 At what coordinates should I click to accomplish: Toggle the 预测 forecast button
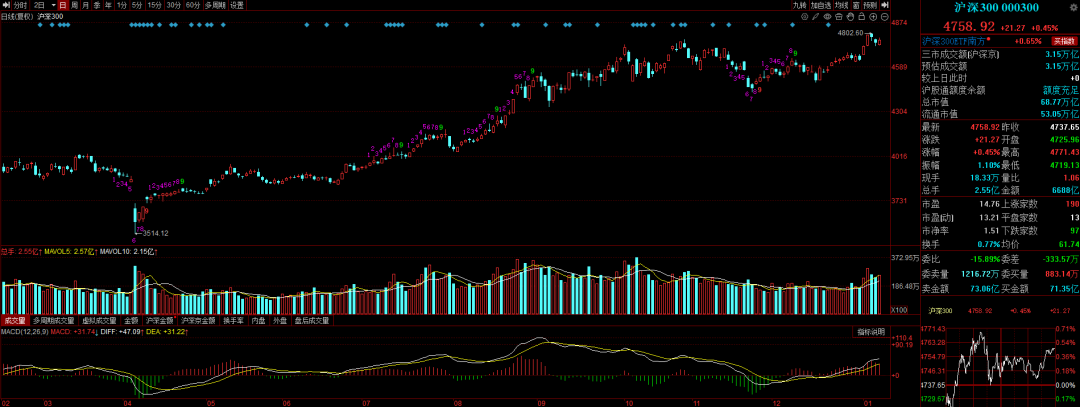pos(871,5)
